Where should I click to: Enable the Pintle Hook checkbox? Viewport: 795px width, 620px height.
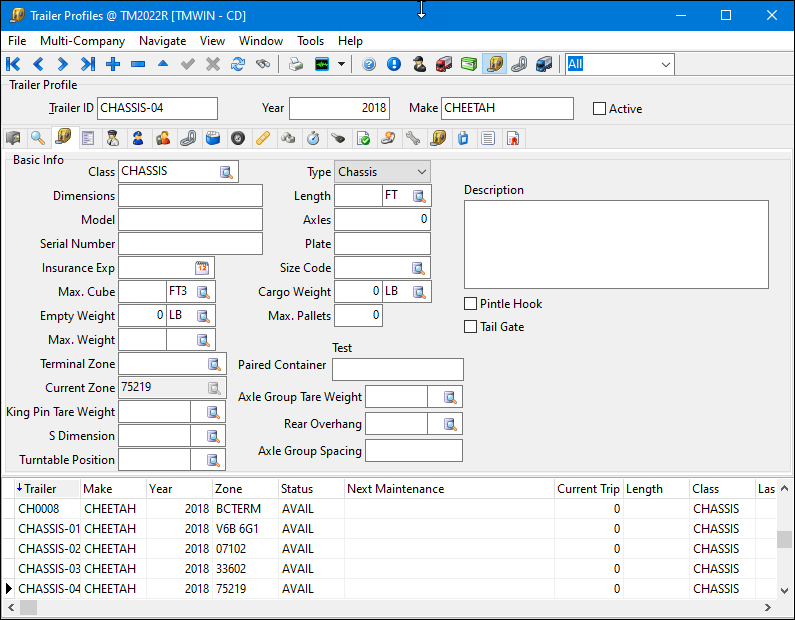[471, 304]
